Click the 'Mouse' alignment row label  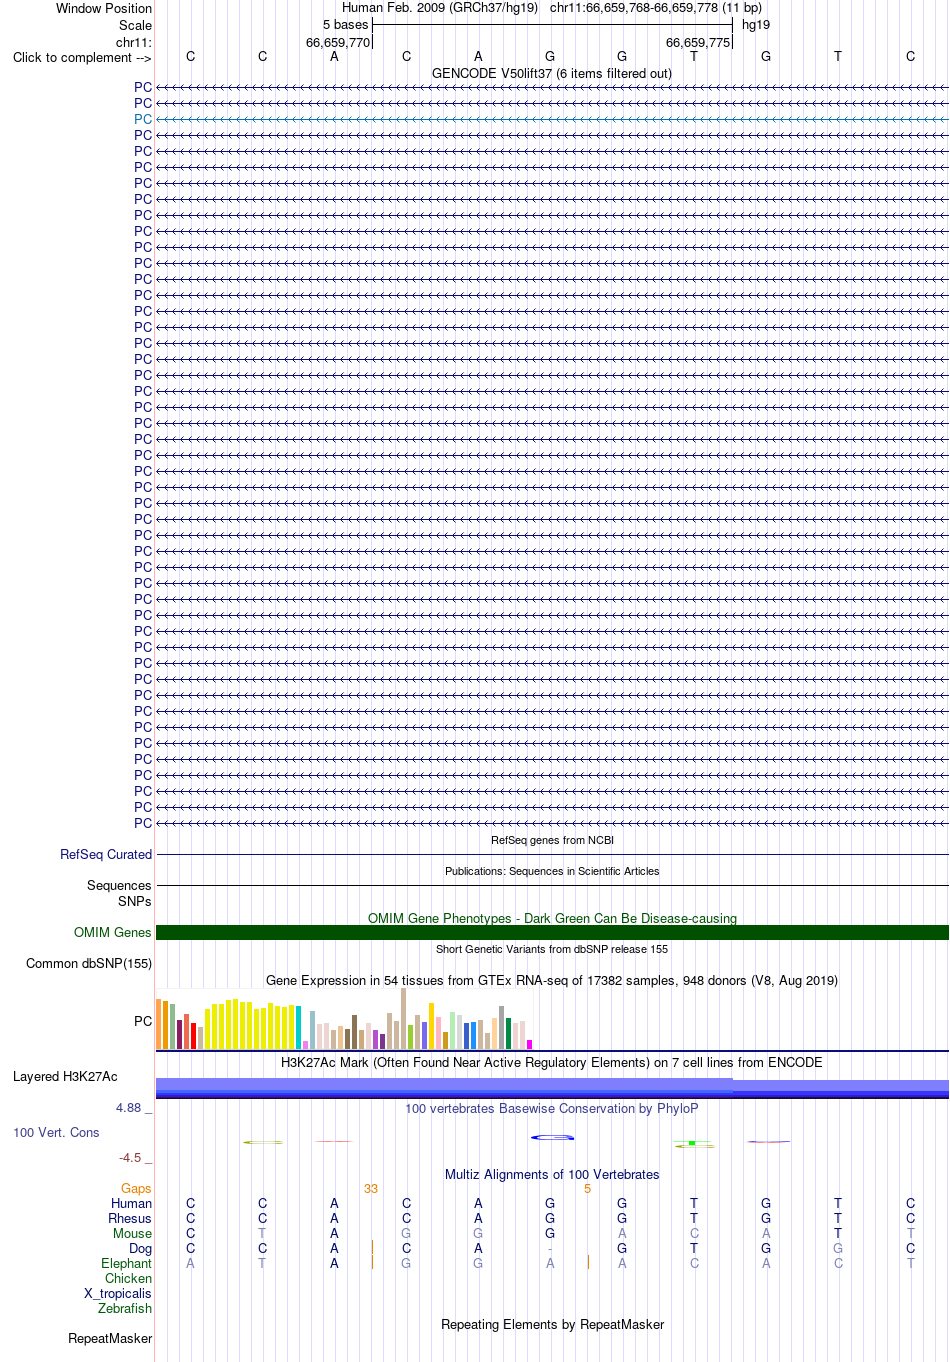[x=132, y=1233]
